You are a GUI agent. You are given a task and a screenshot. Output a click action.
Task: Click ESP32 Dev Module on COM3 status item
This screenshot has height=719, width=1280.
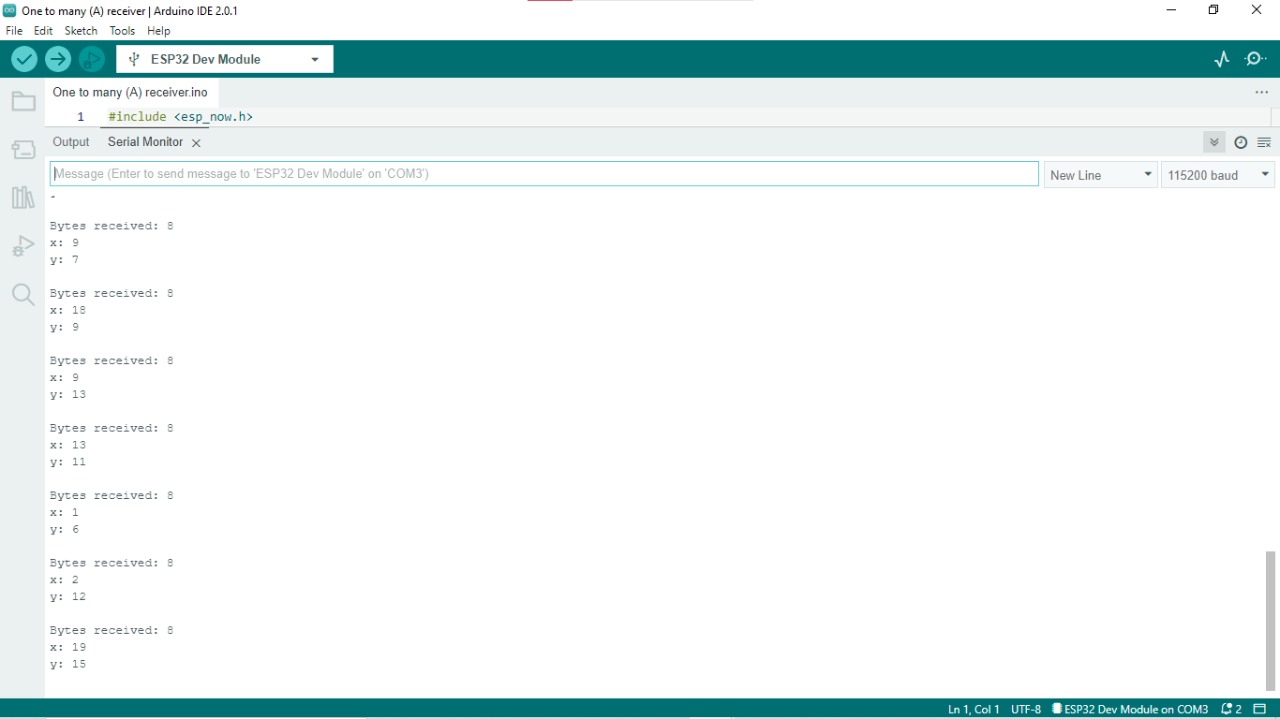click(1130, 709)
